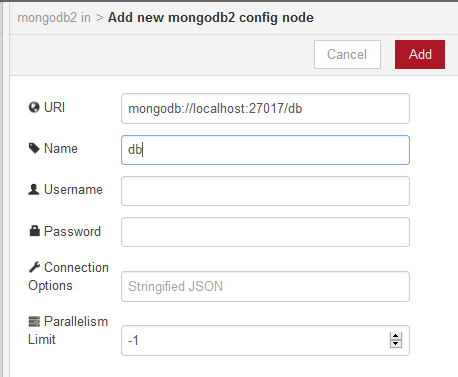Click into the Name field containing db
This screenshot has height=377, width=458.
(x=265, y=150)
